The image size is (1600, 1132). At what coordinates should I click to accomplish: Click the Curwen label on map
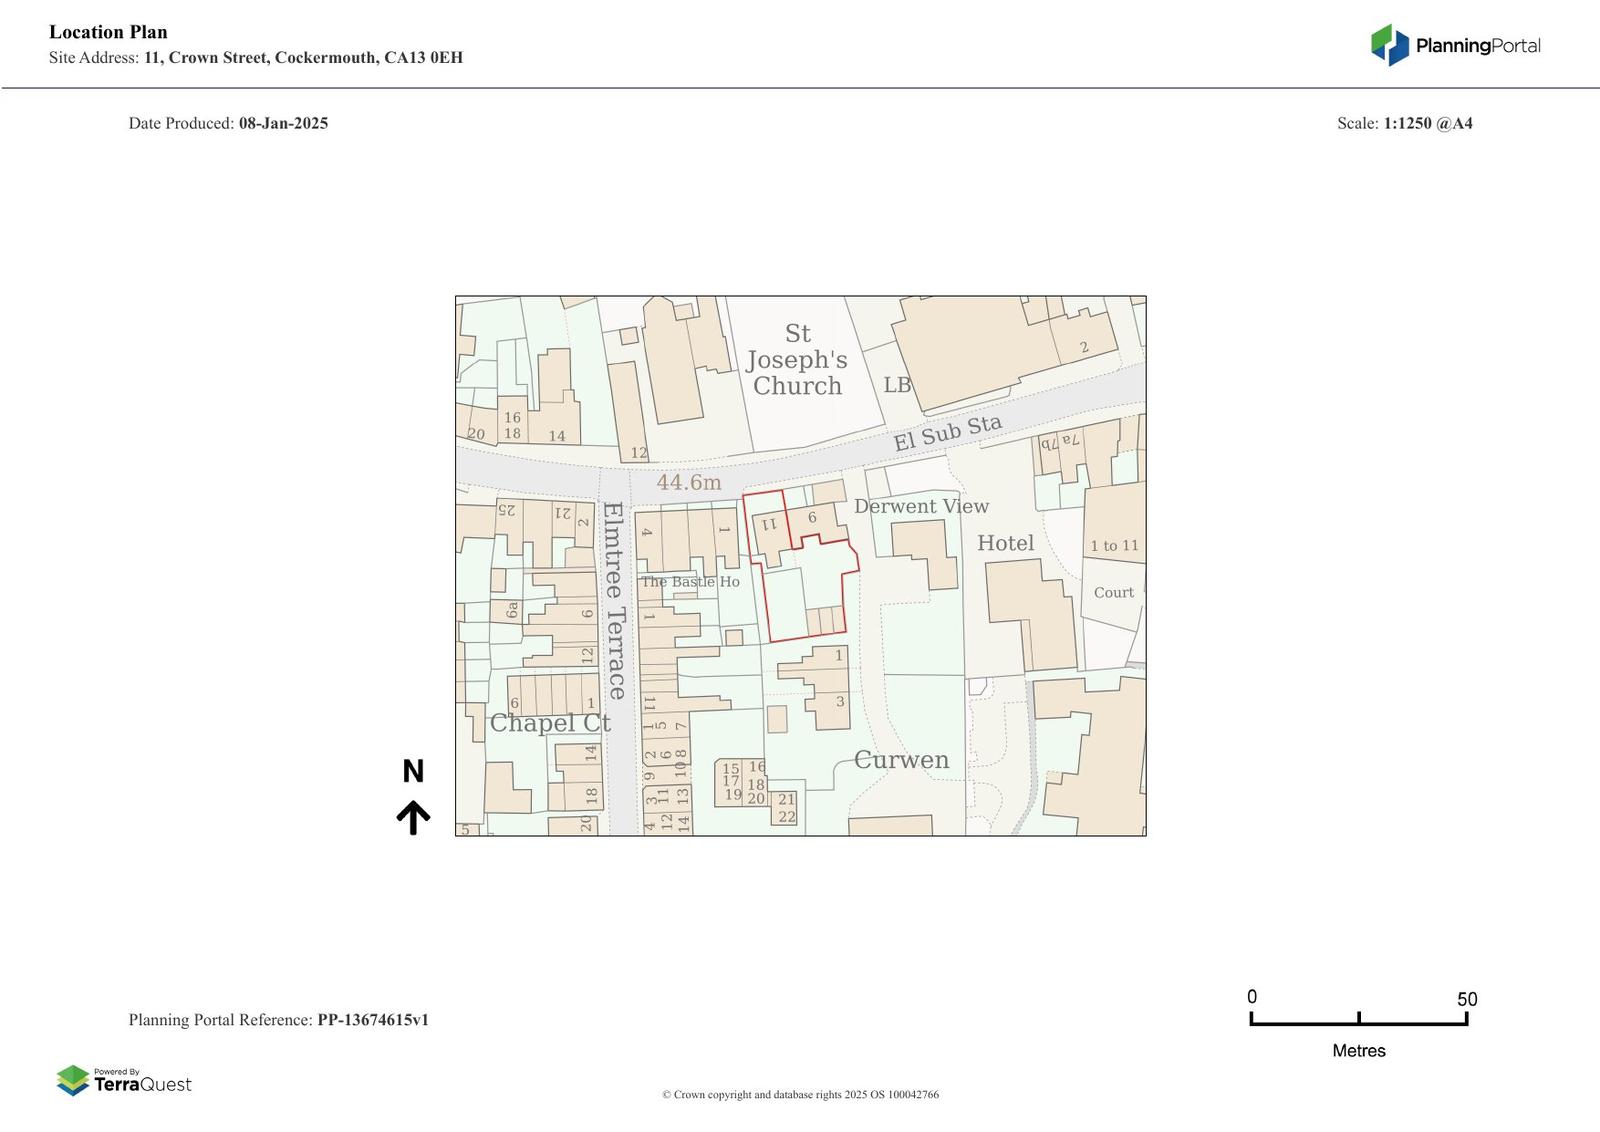pyautogui.click(x=901, y=760)
